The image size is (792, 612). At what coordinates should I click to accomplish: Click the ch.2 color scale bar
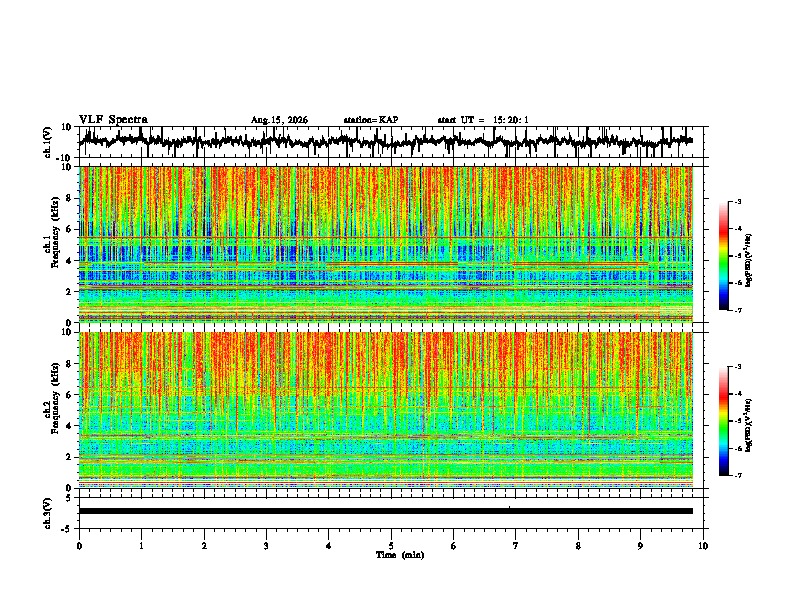click(x=724, y=421)
